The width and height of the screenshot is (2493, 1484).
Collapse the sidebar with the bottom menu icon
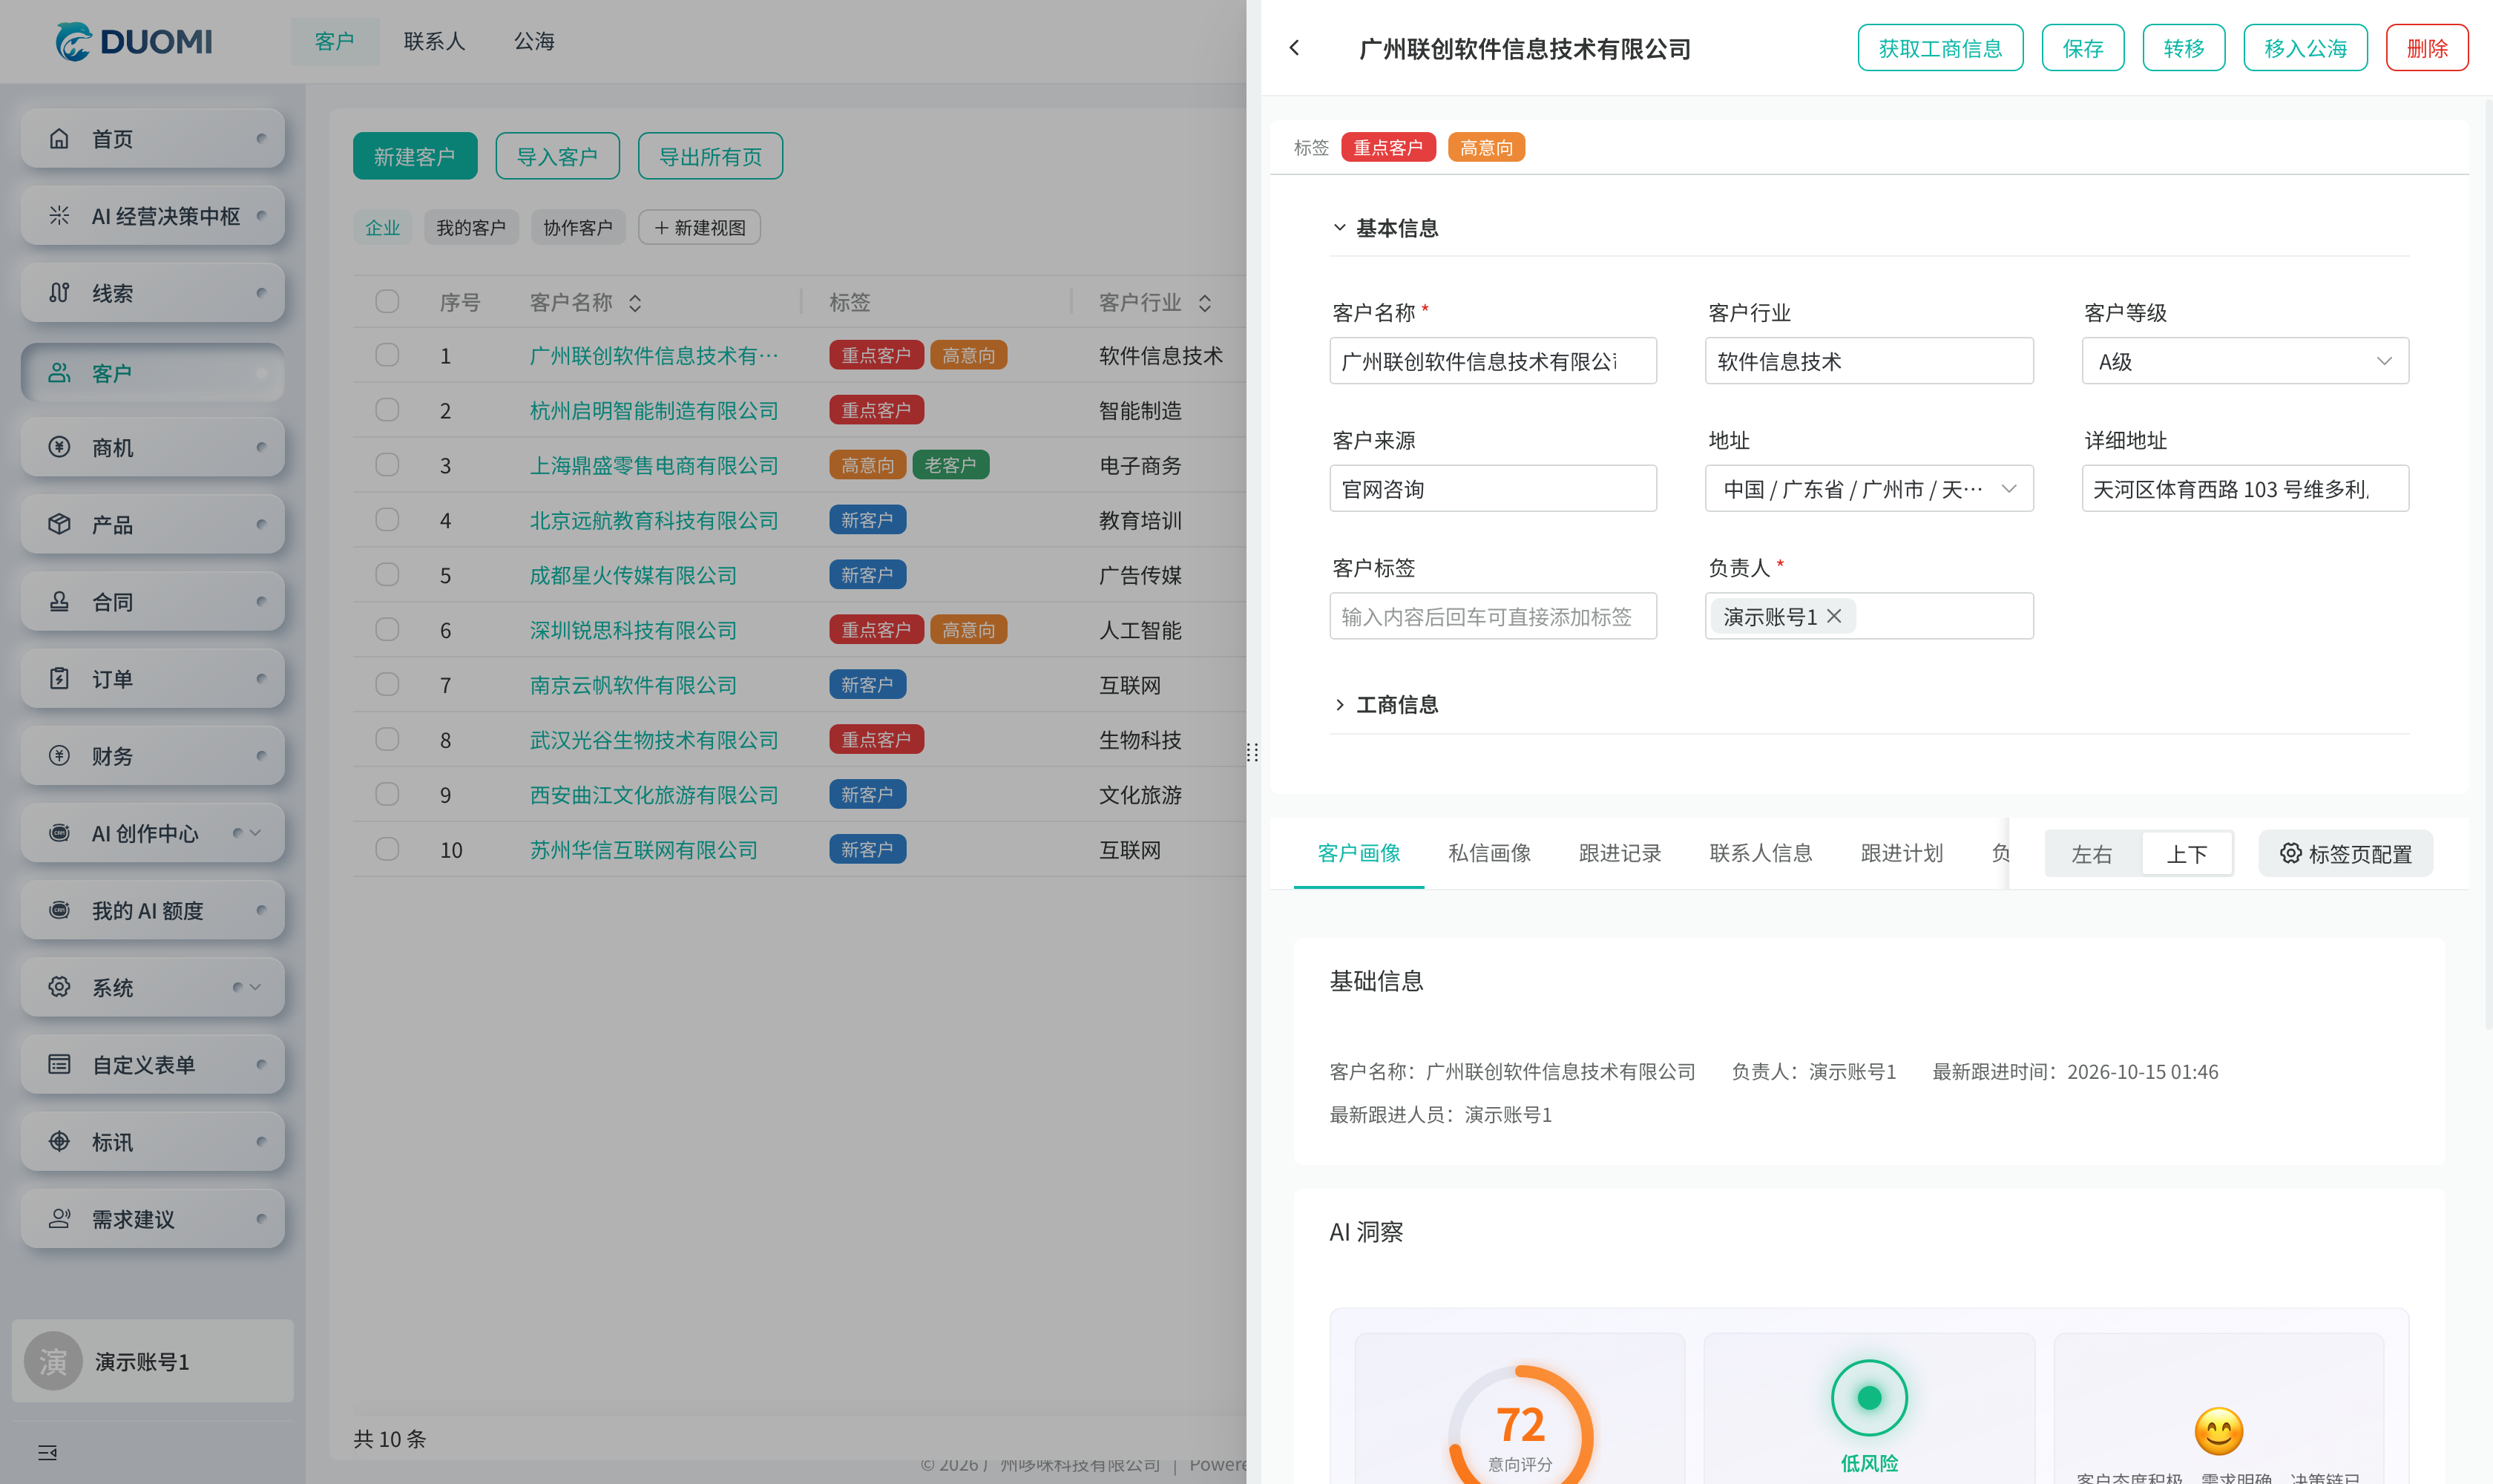pos(47,1452)
